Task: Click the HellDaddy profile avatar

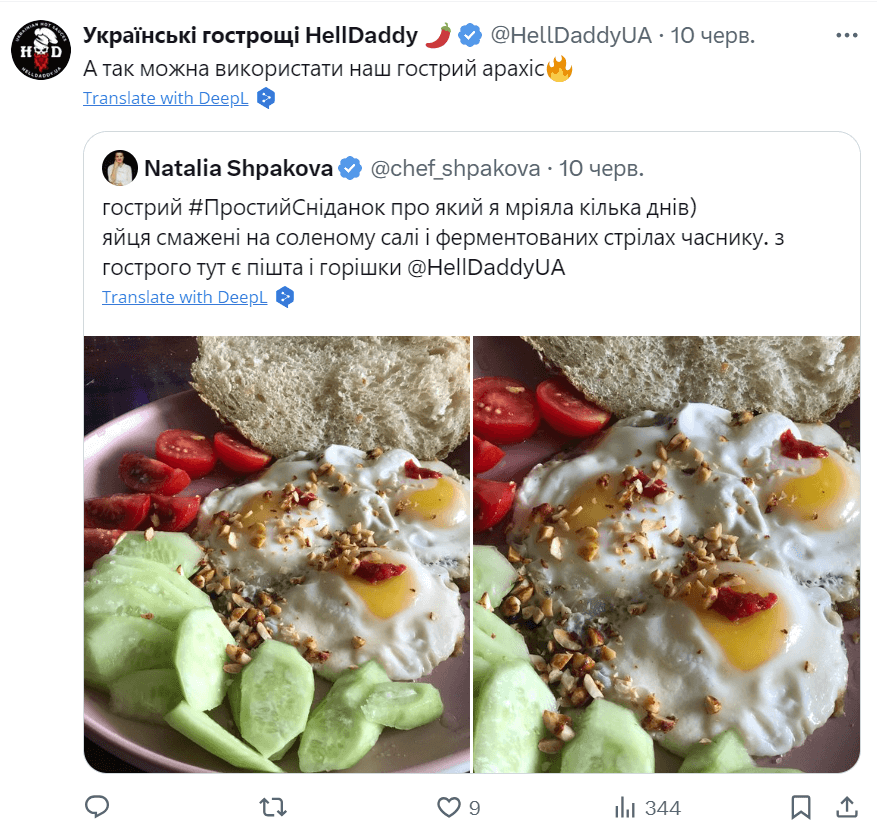Action: [40, 48]
